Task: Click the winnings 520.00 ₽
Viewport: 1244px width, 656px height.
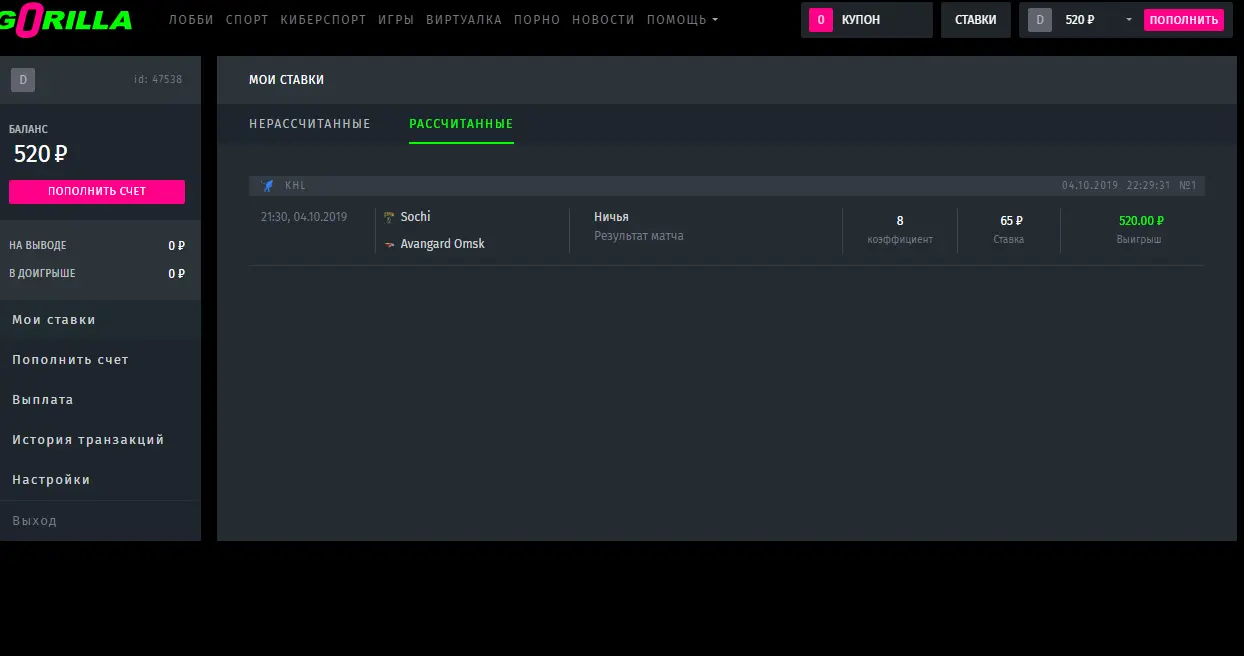Action: tap(1141, 221)
